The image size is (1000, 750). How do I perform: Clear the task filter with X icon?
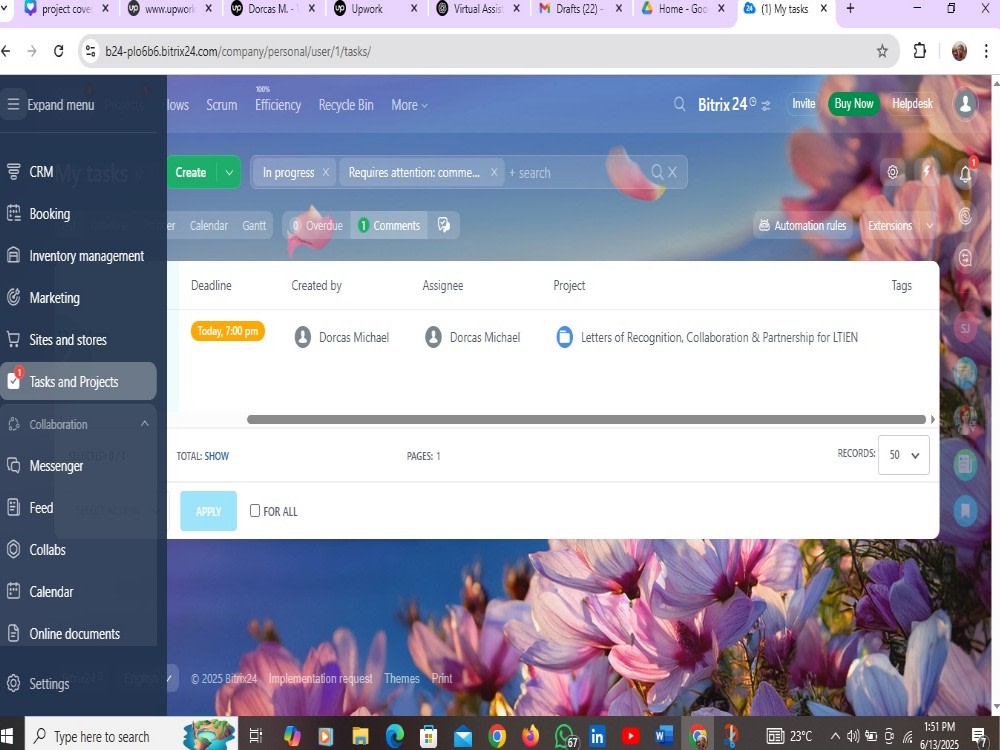672,172
